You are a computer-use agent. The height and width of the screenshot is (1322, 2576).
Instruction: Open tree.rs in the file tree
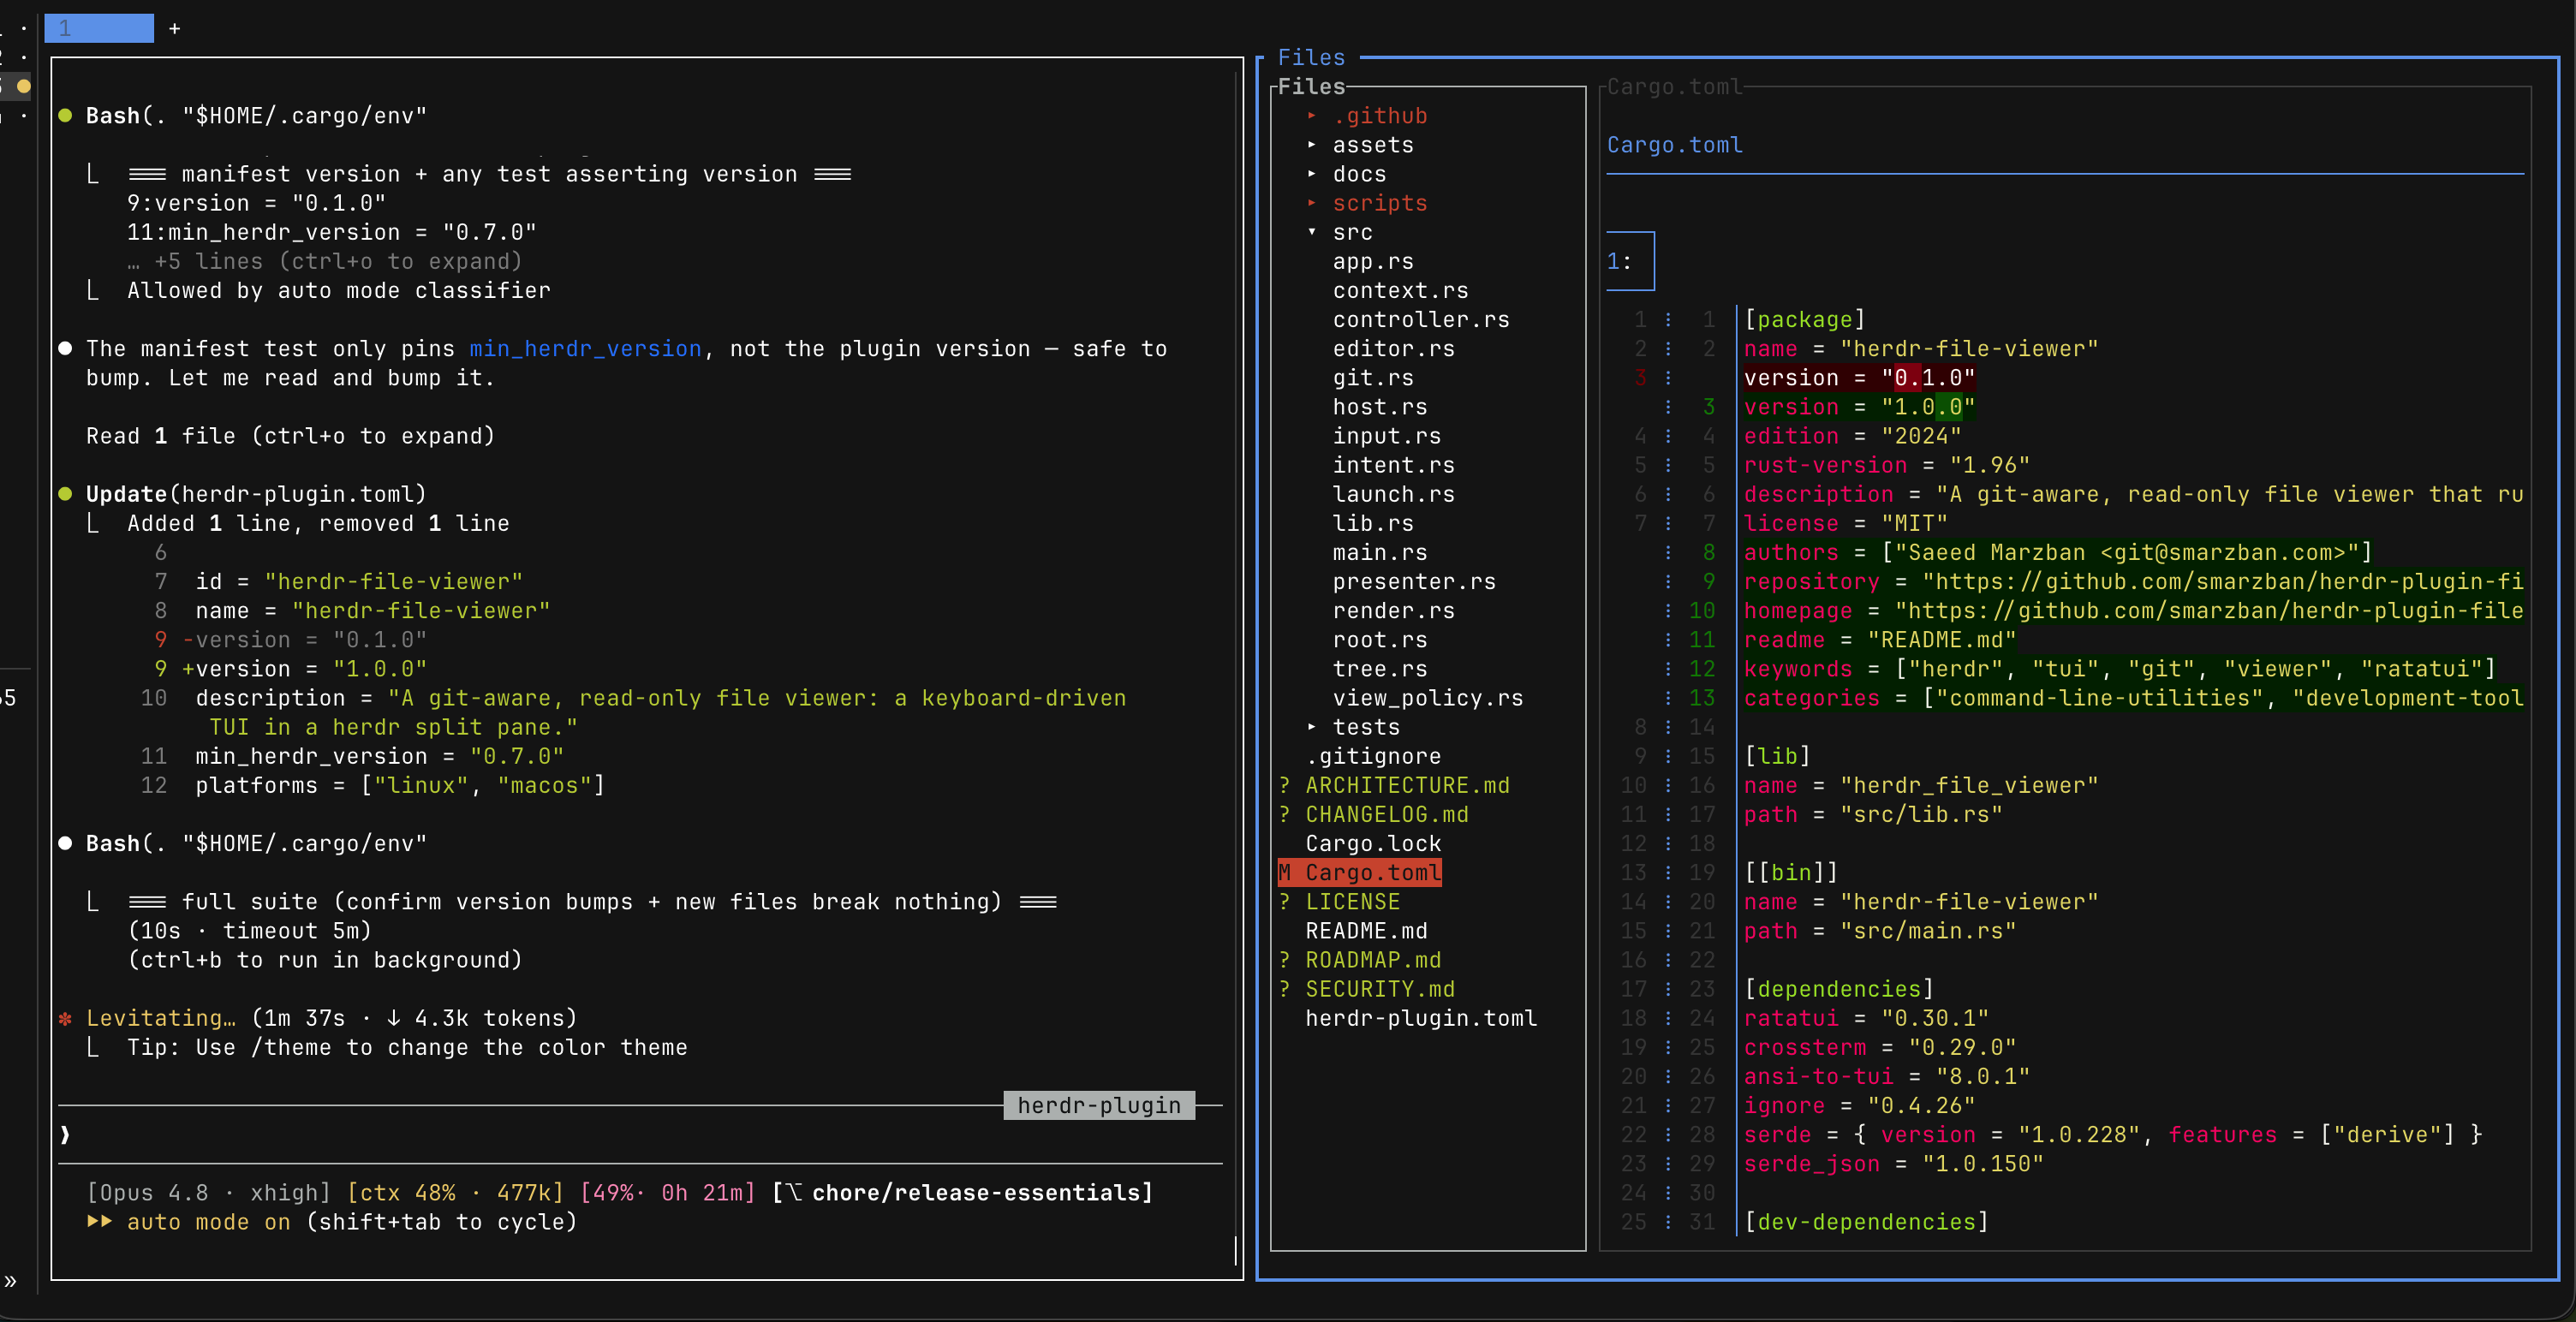click(1380, 668)
